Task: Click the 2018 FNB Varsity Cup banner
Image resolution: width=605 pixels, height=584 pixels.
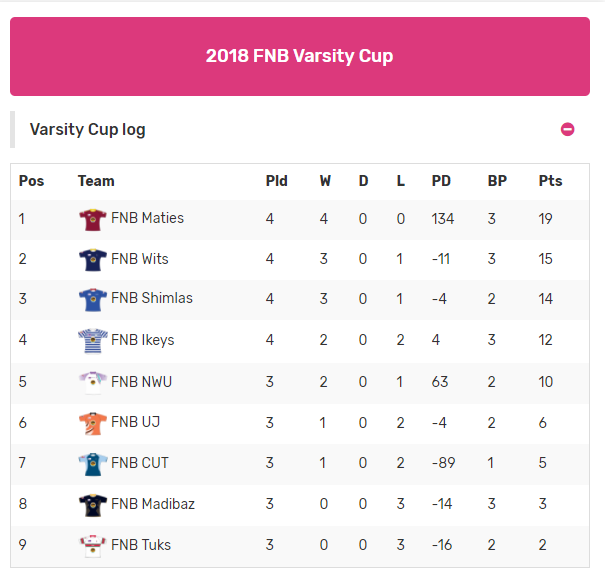Action: tap(300, 56)
